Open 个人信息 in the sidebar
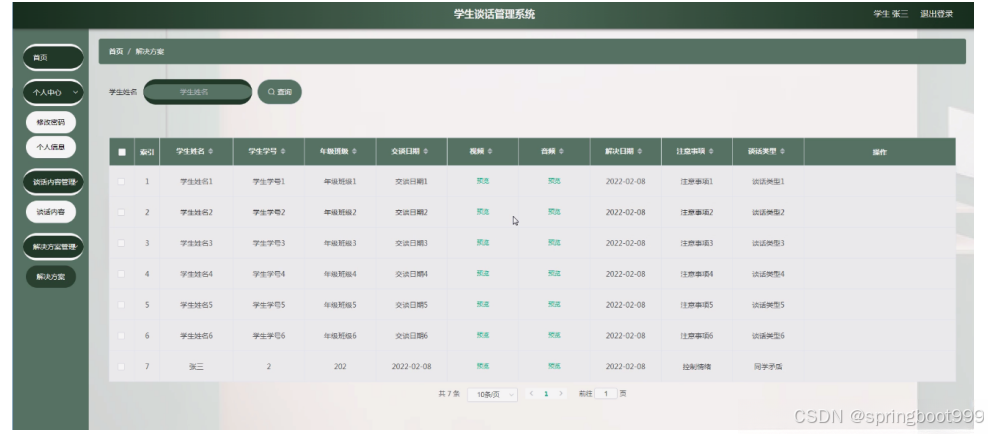This screenshot has width=988, height=434. [x=50, y=147]
